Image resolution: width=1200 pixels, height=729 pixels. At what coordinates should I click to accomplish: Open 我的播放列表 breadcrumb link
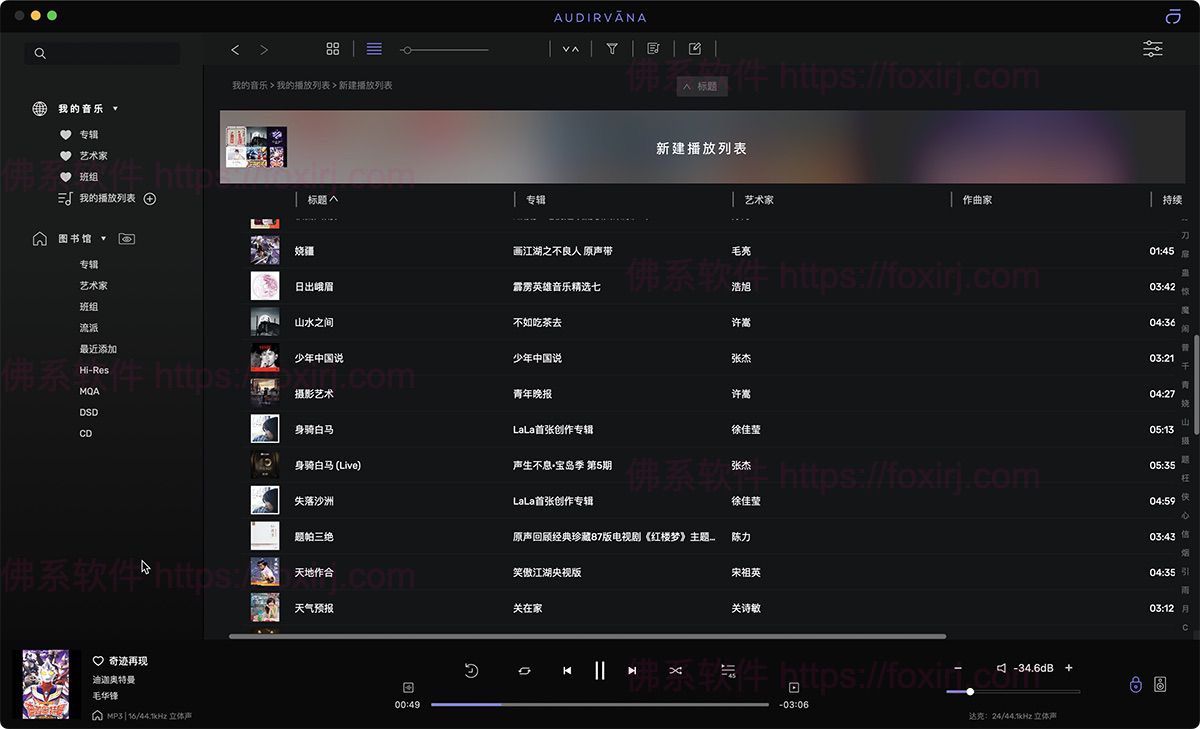(x=302, y=86)
